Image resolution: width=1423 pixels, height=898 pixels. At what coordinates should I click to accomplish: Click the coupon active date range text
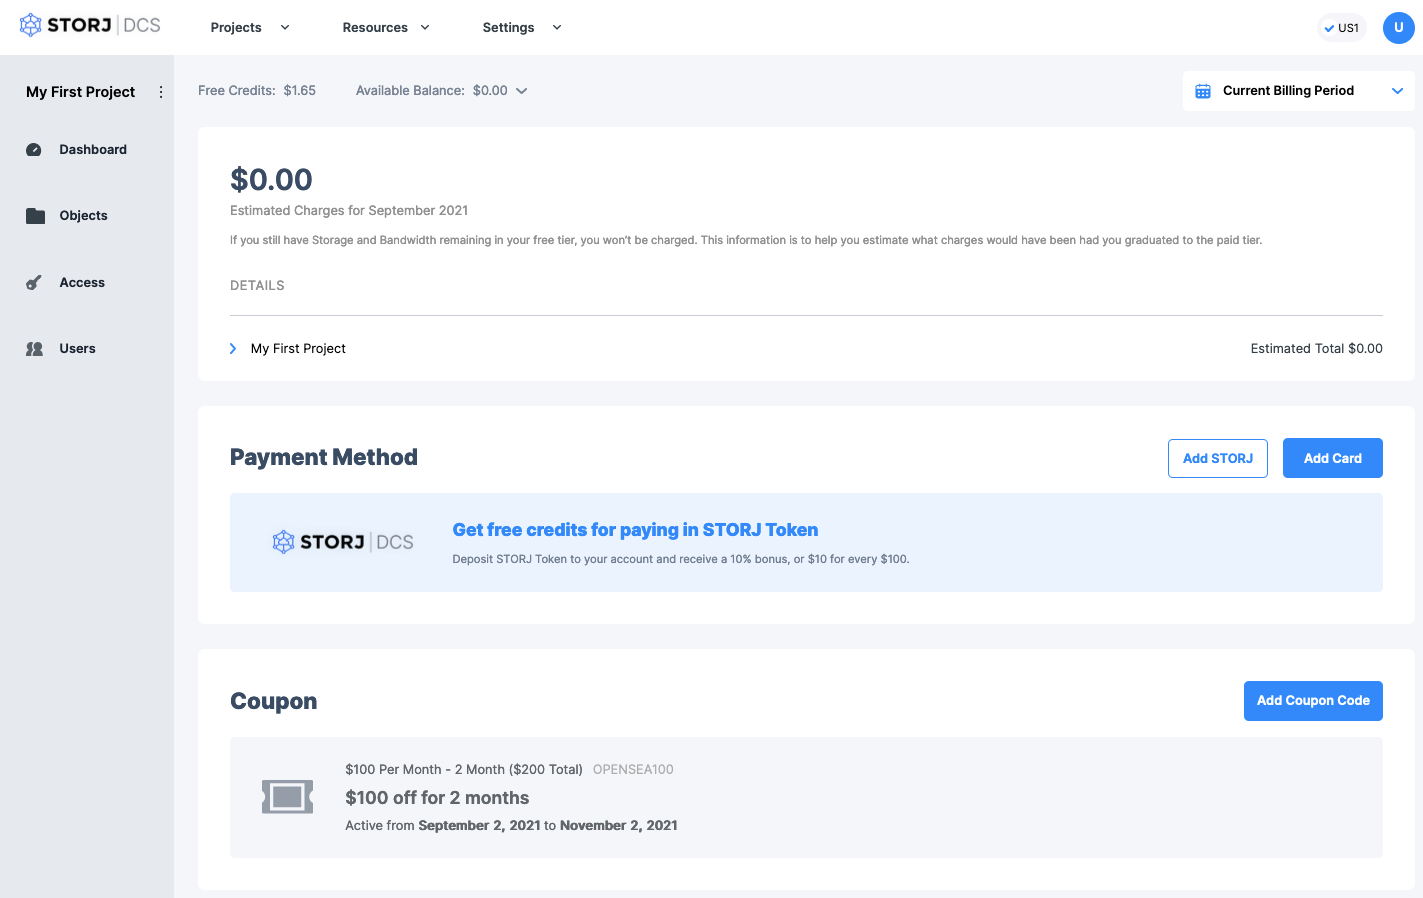click(511, 826)
